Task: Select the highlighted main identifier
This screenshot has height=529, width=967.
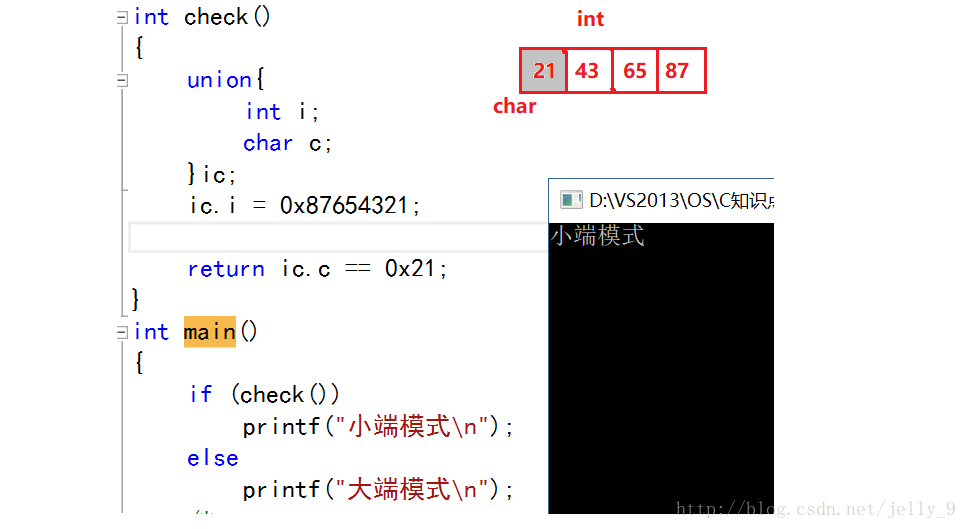Action: 210,332
